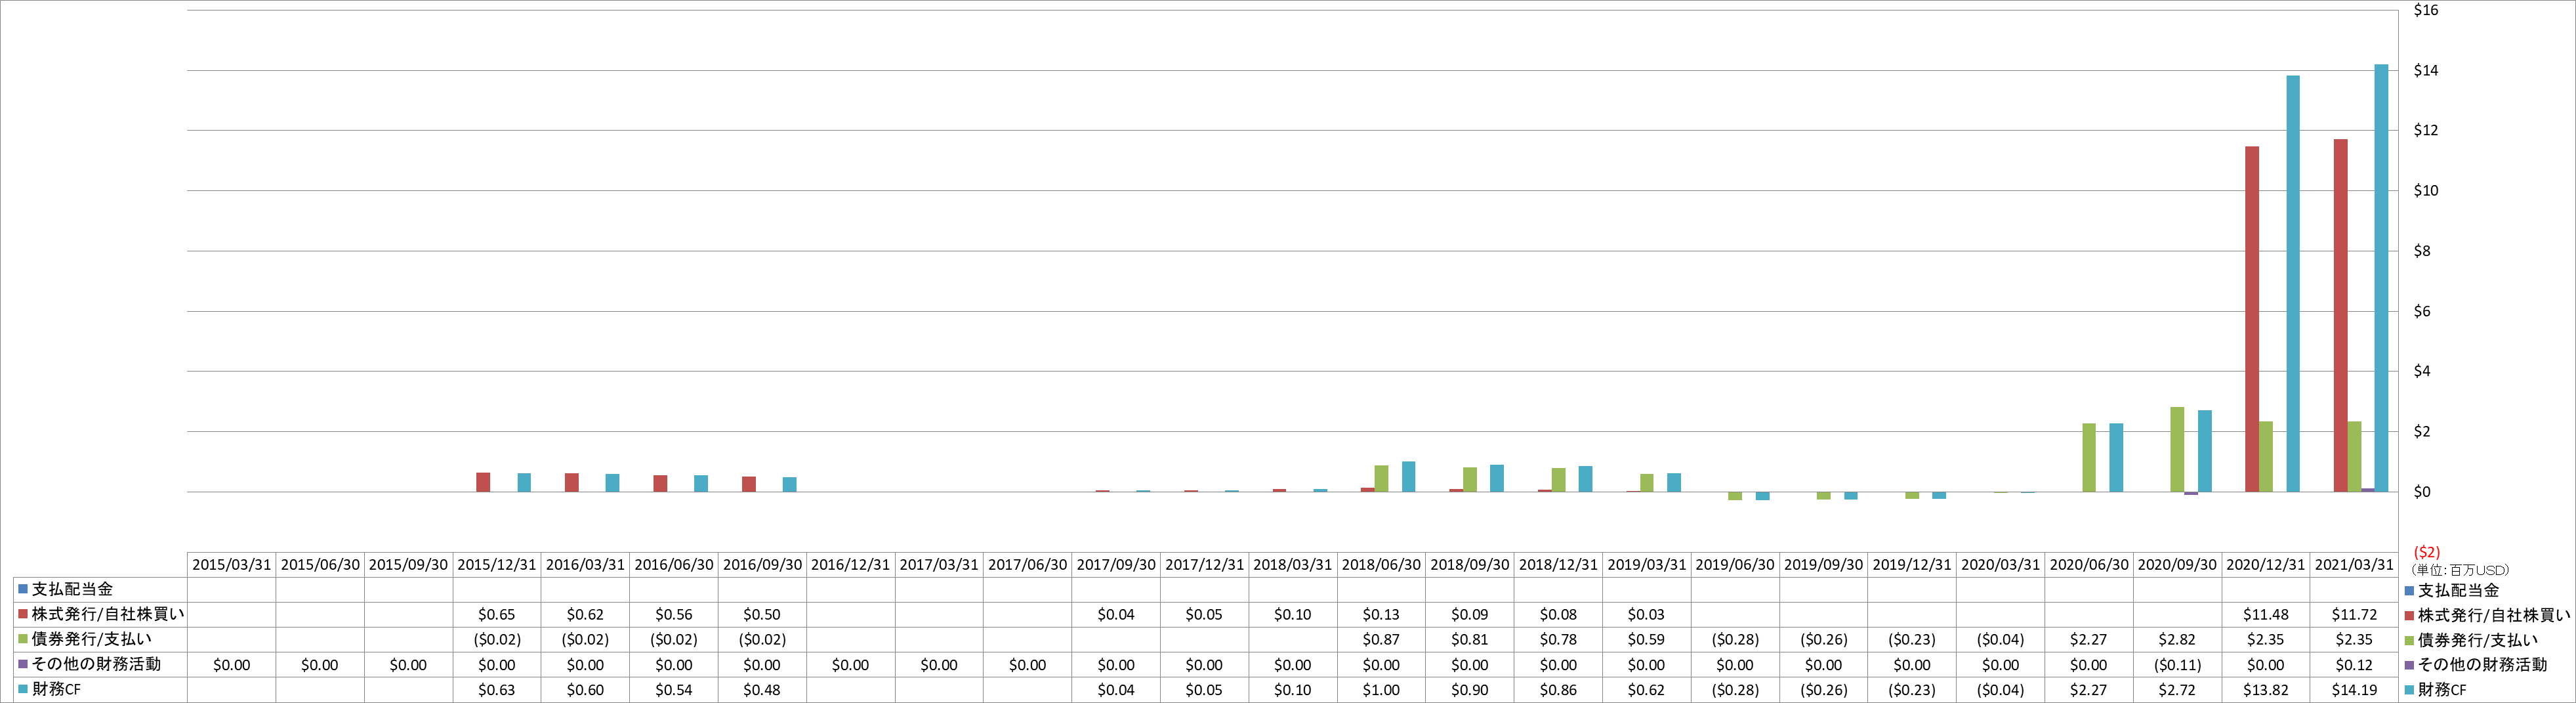Click the purple その他の財務活動 swatch in left row header
This screenshot has width=2576, height=703.
coord(22,664)
